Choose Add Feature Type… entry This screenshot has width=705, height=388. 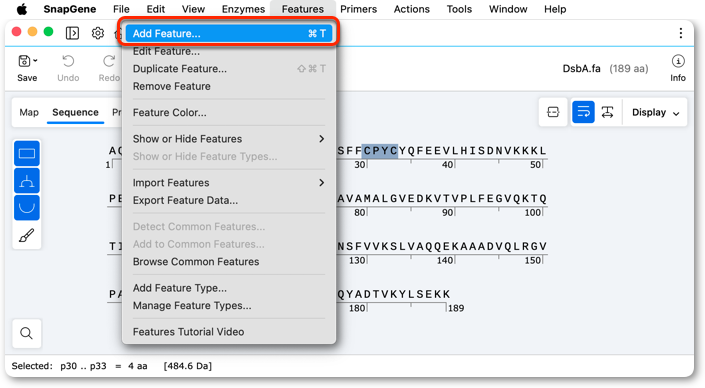coord(228,288)
